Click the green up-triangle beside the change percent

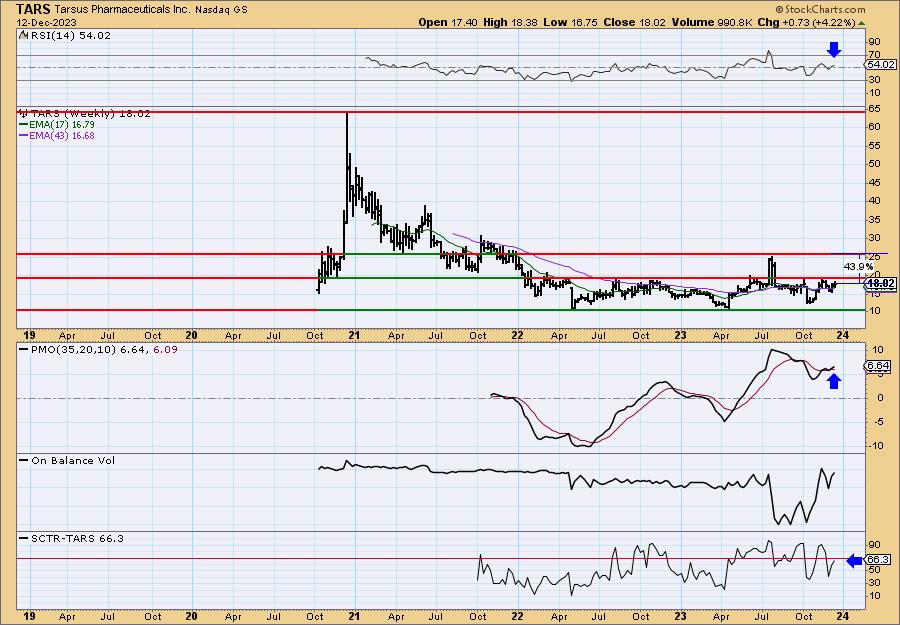point(861,23)
